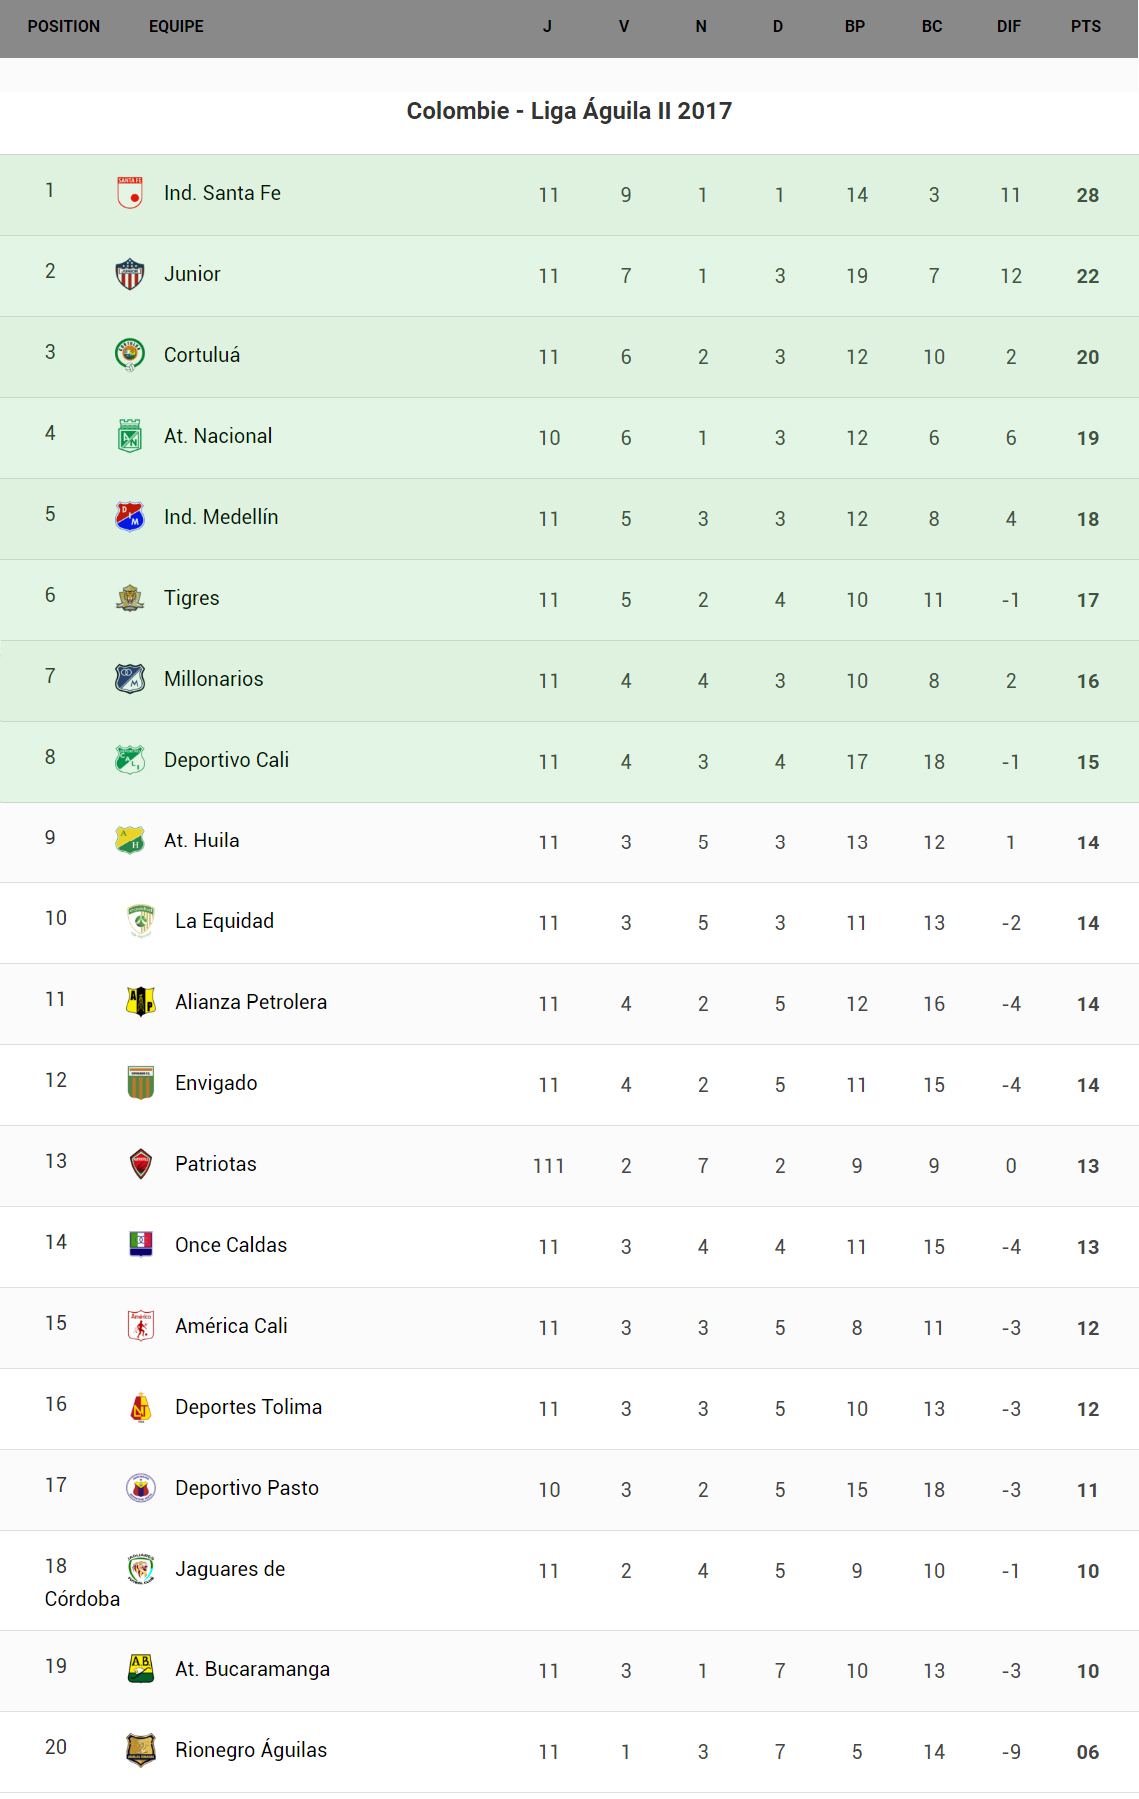The image size is (1139, 1799).
Task: Click the Colombie - Liga Águila II 2017 title
Action: pos(569,111)
